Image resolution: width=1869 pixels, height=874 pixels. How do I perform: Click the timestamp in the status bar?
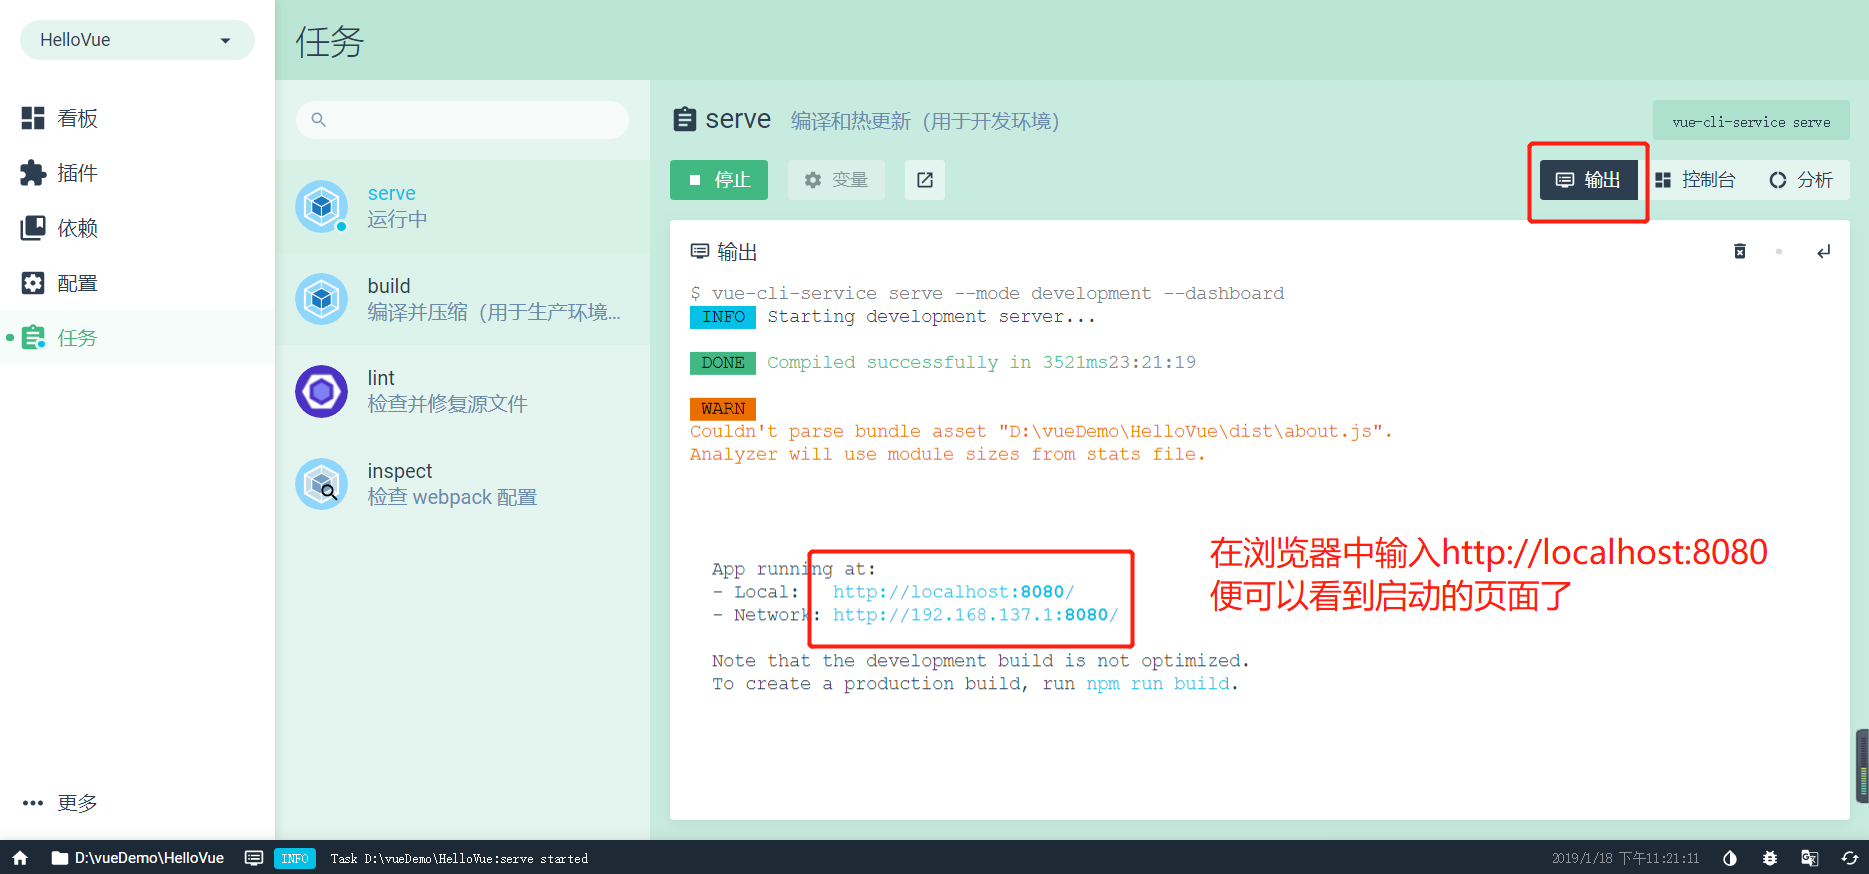pos(1625,859)
